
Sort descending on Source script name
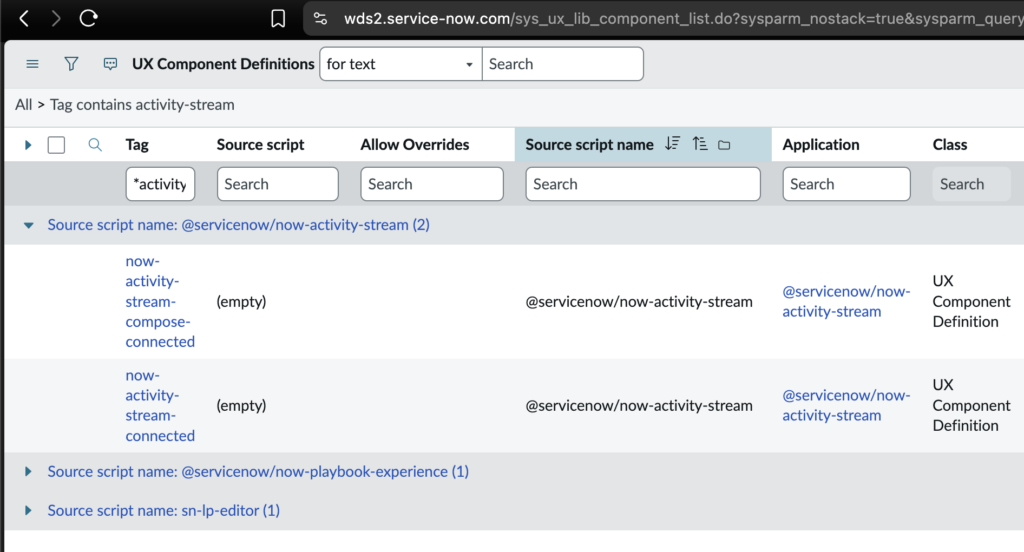[672, 144]
